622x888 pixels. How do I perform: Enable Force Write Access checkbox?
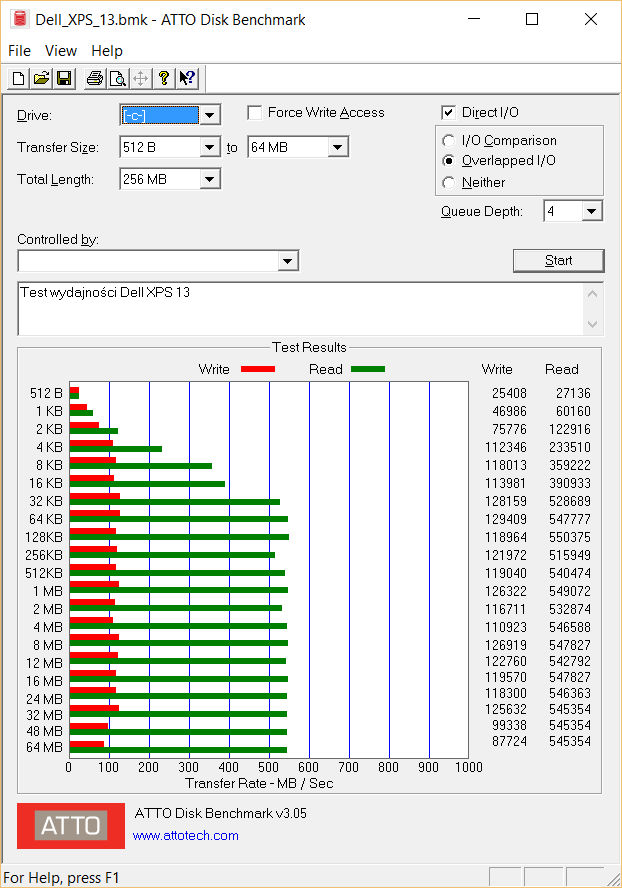tap(255, 113)
